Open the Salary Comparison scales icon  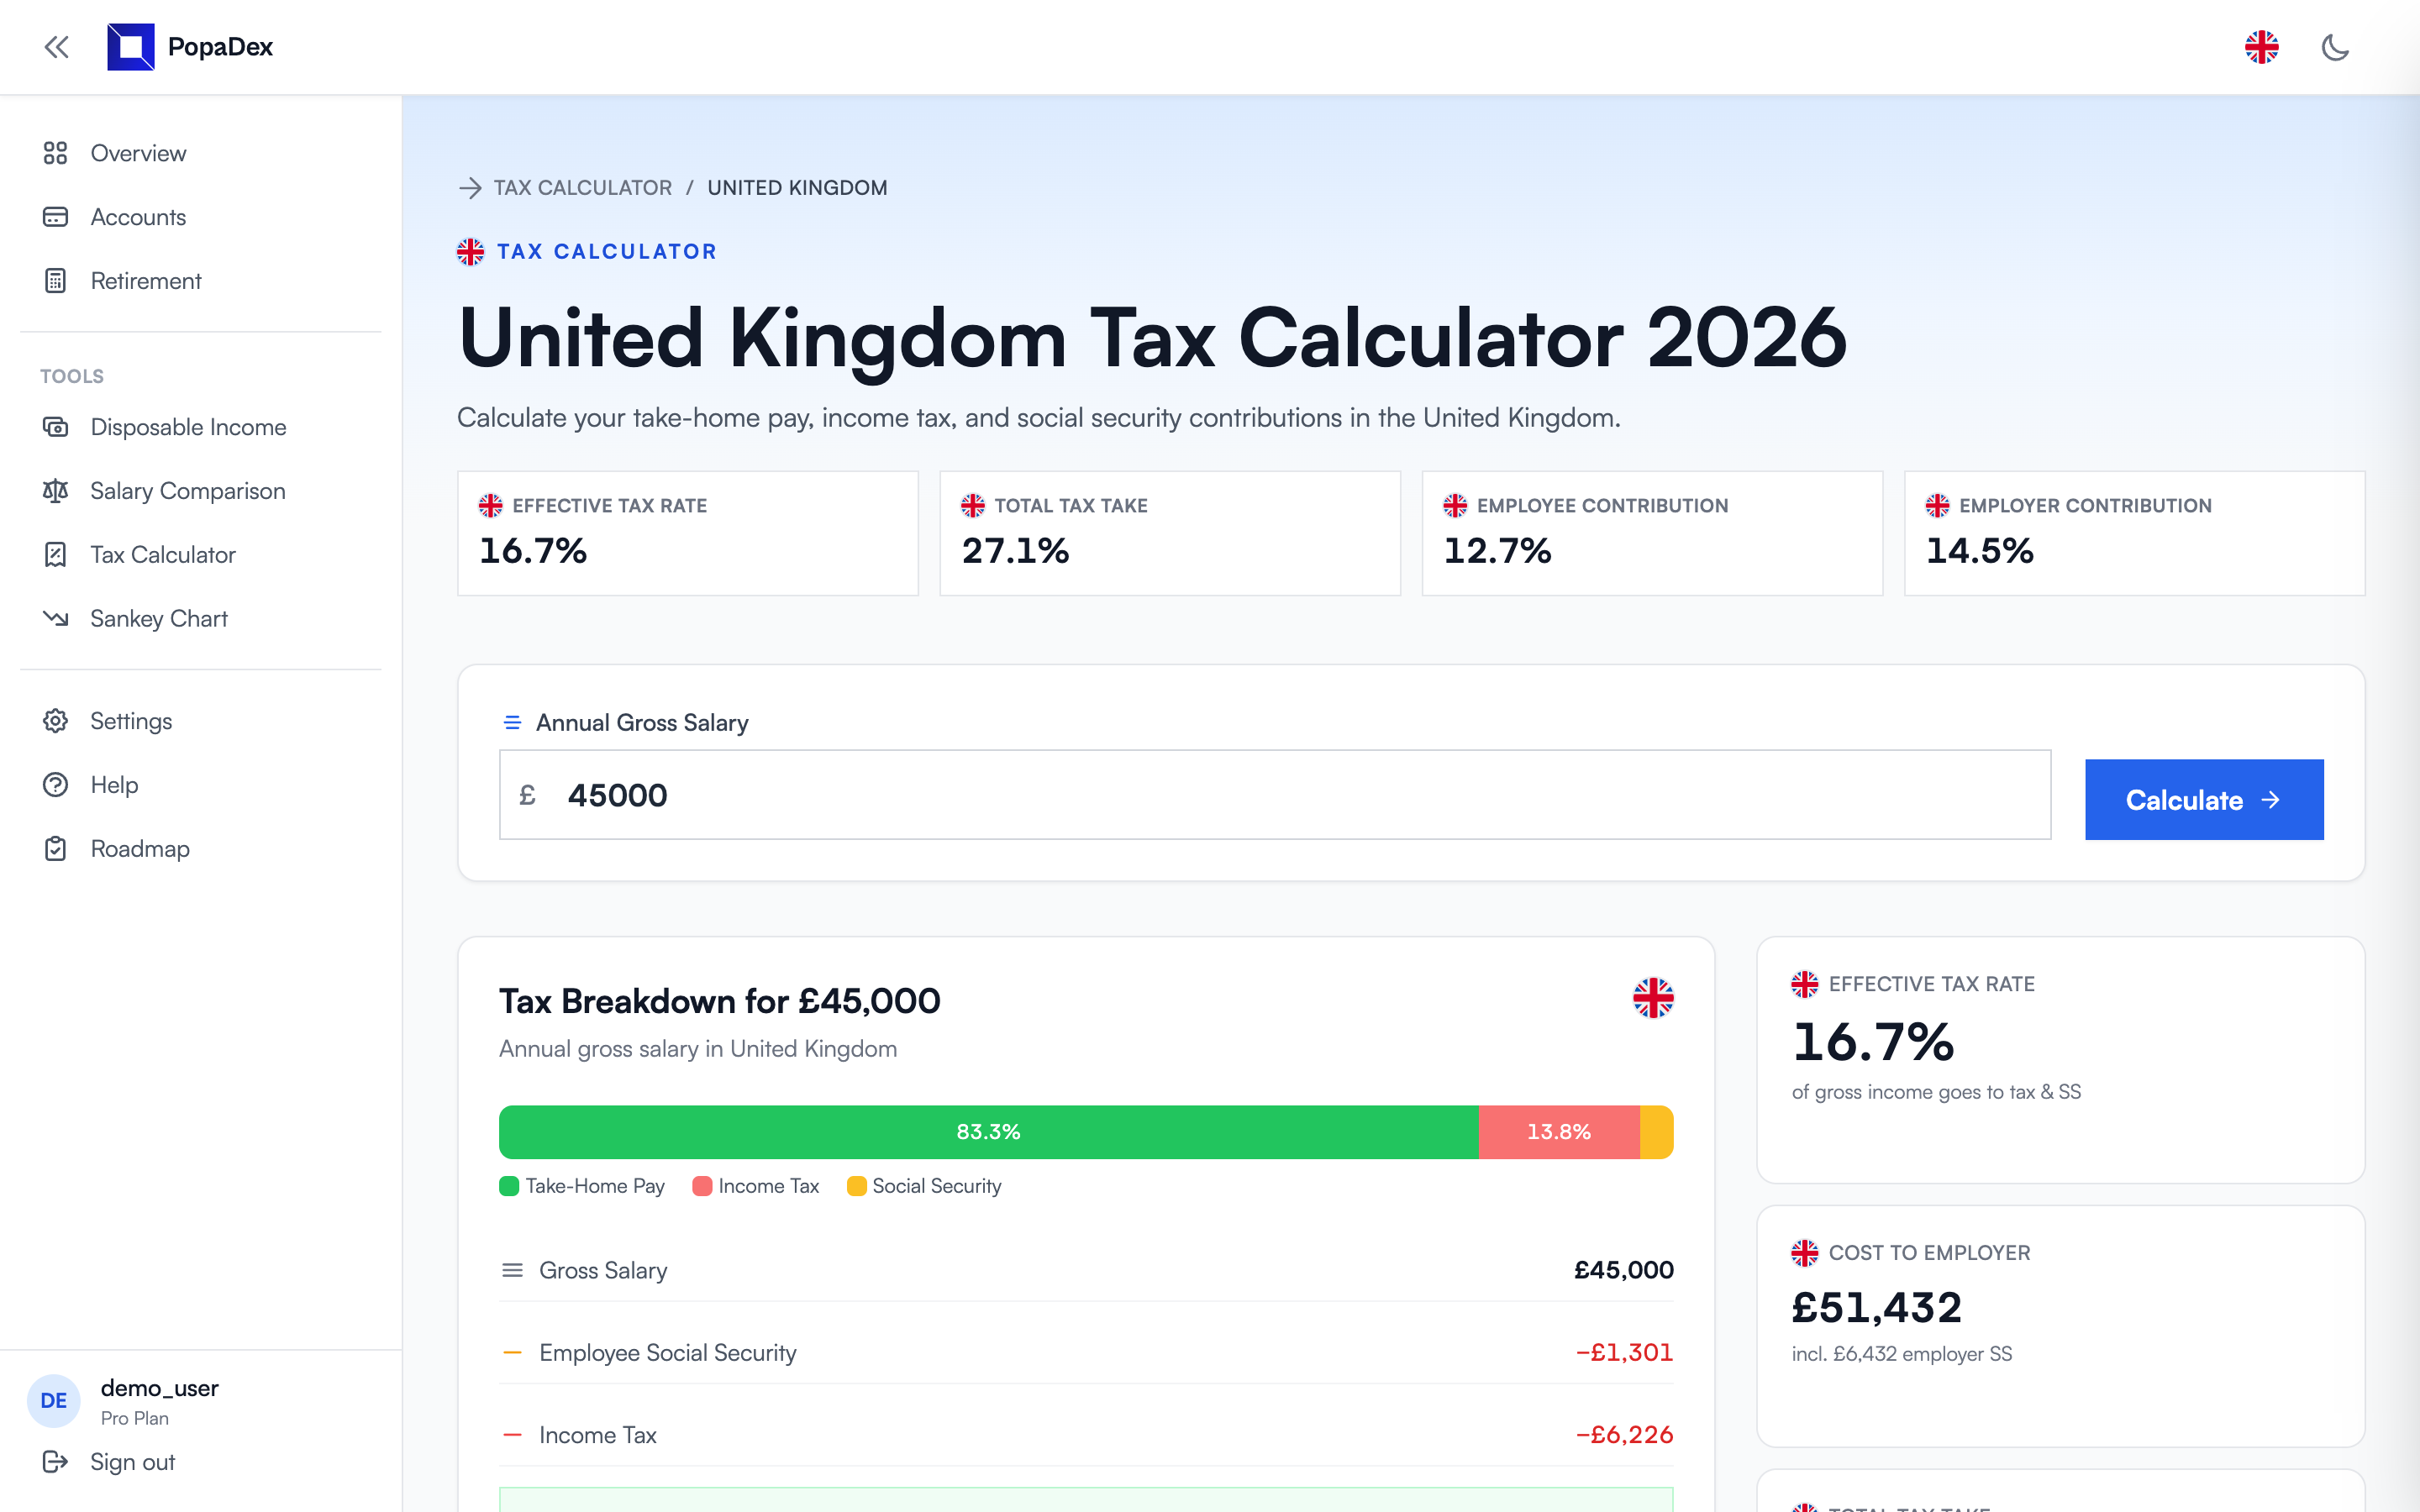pyautogui.click(x=56, y=491)
